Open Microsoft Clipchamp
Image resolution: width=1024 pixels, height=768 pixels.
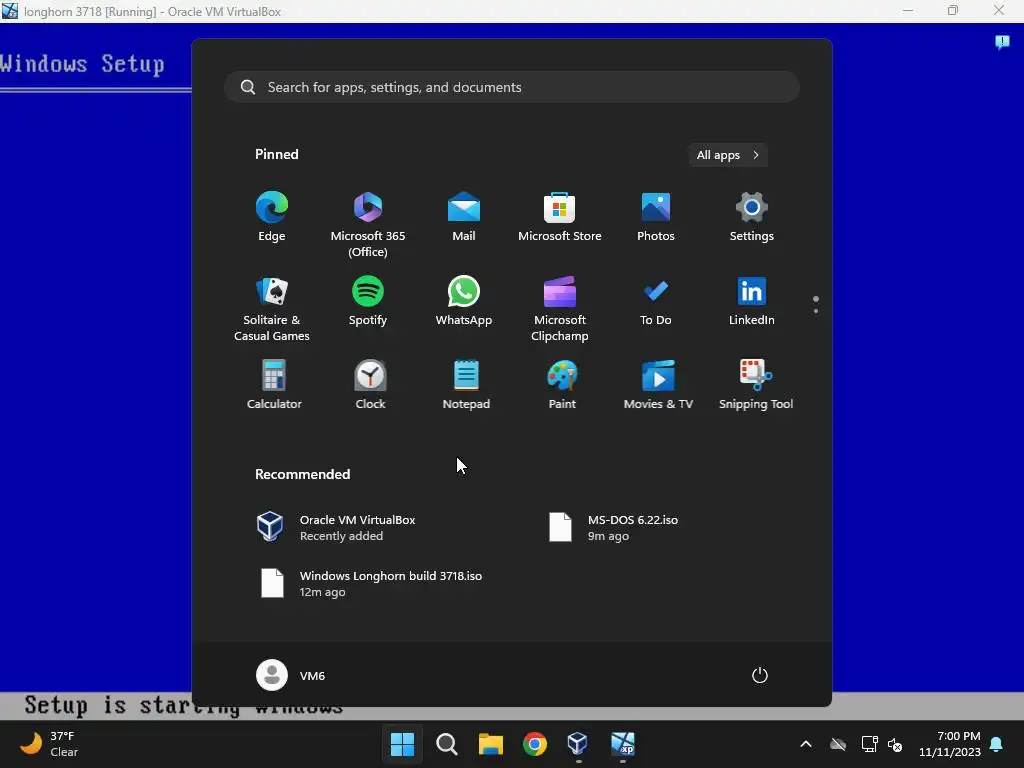[560, 308]
